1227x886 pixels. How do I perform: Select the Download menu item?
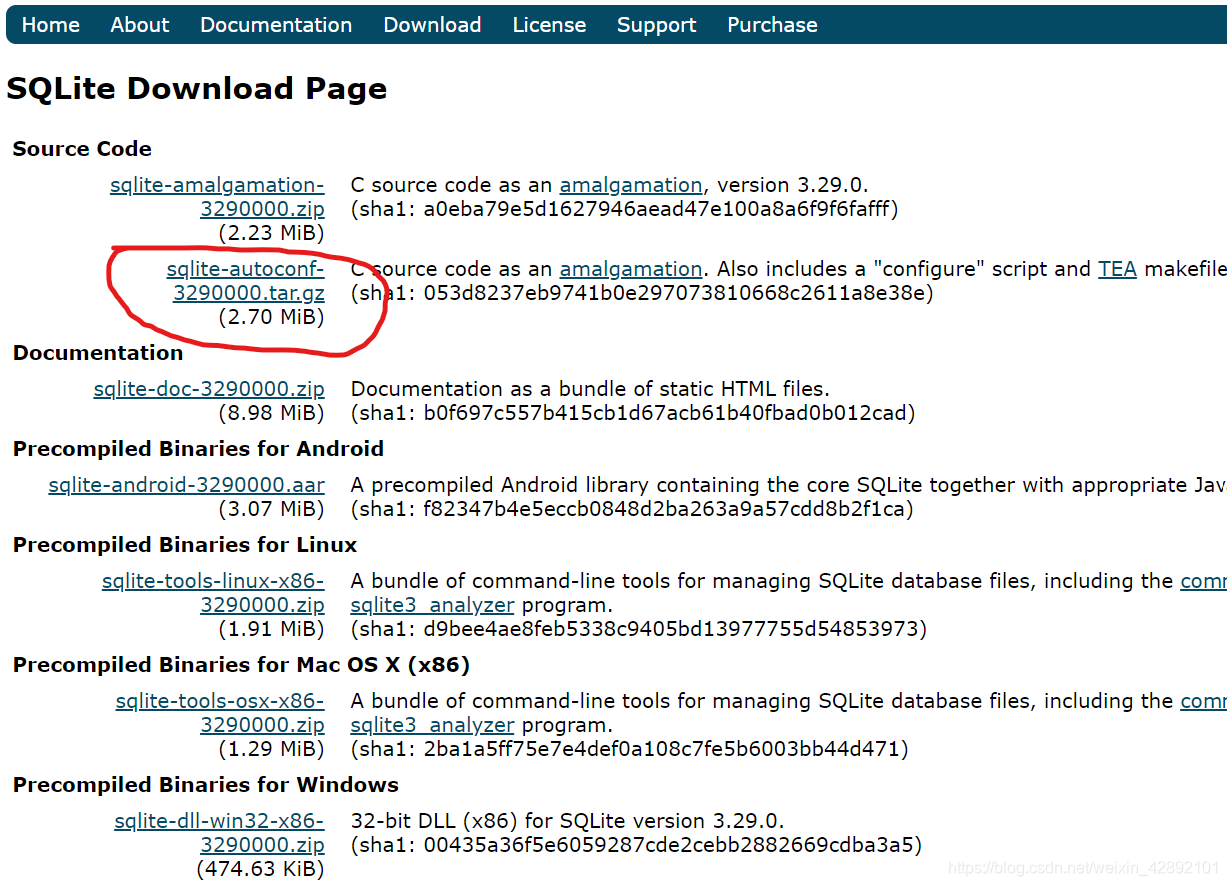[432, 25]
